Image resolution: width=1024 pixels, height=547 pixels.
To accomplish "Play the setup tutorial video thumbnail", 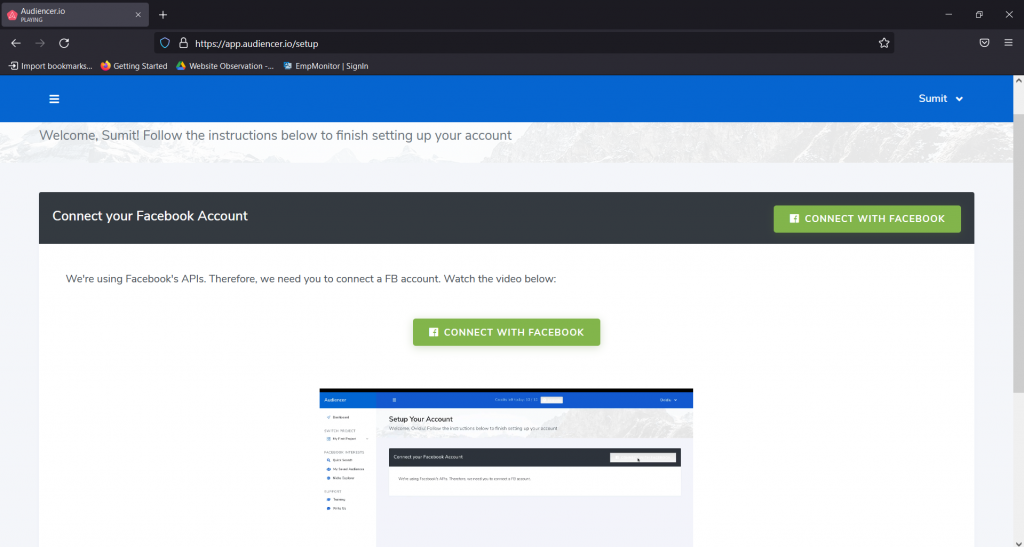I will tap(506, 467).
